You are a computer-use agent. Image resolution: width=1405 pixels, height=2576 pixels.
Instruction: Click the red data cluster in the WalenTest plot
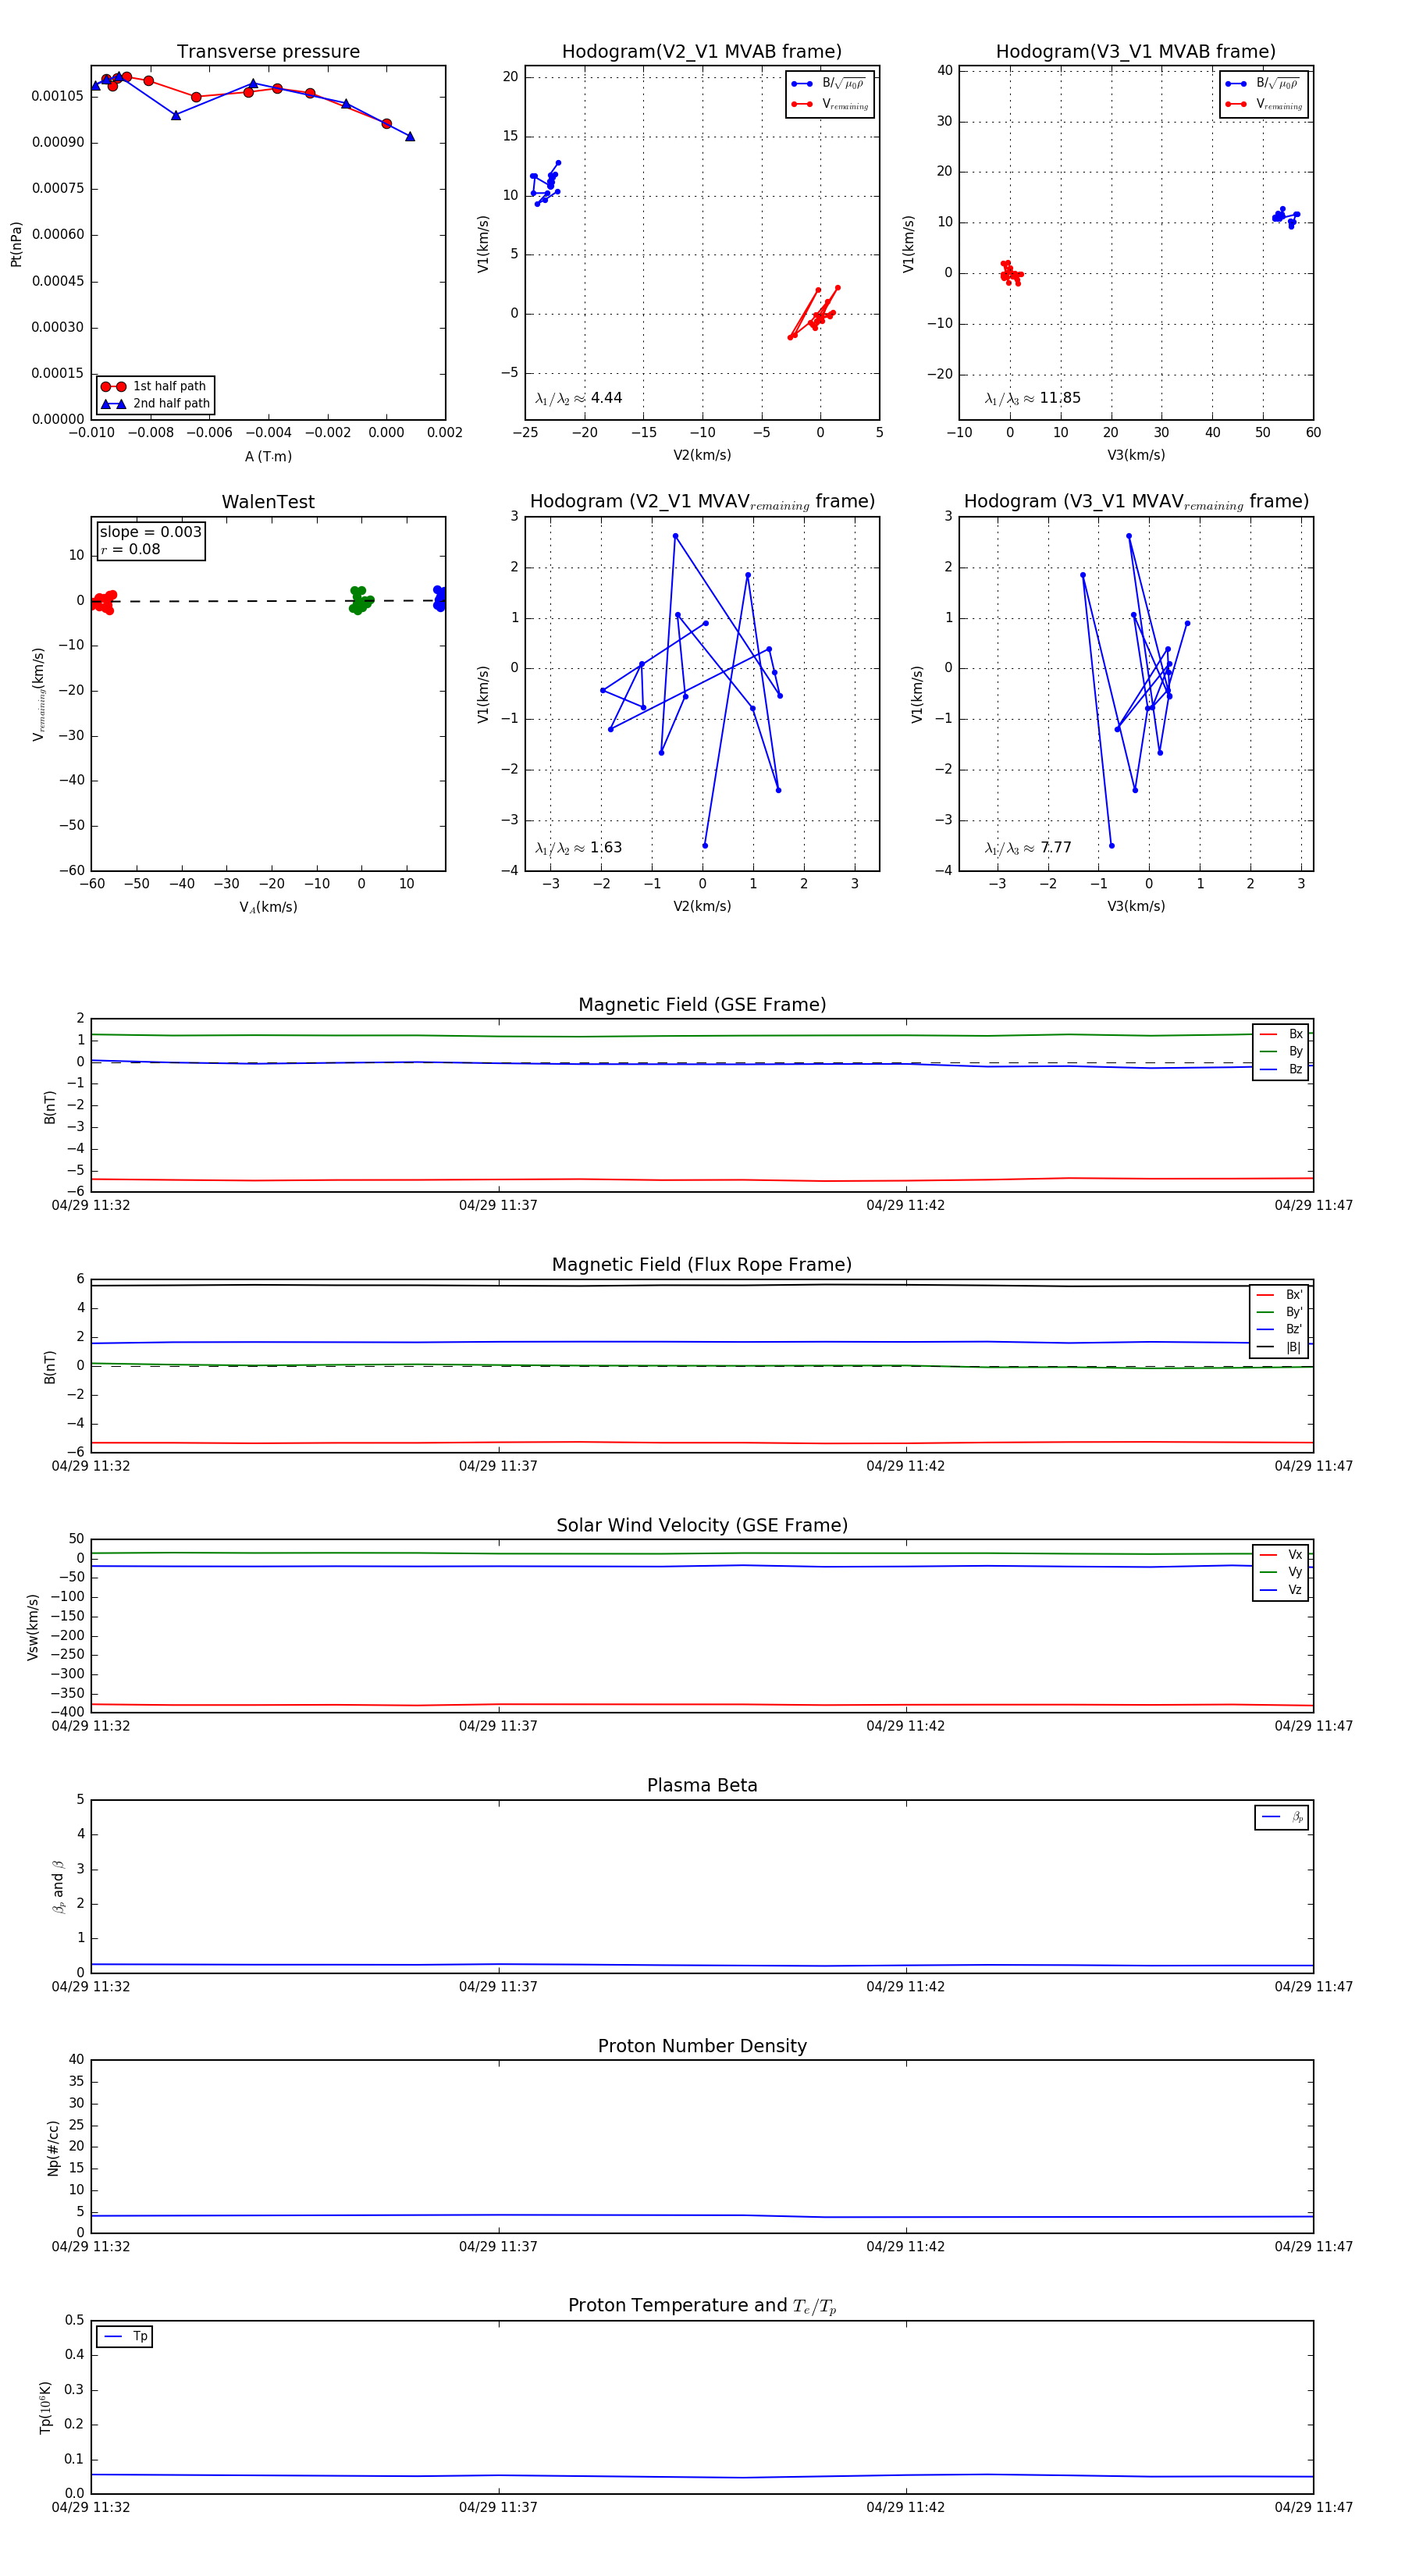103,602
